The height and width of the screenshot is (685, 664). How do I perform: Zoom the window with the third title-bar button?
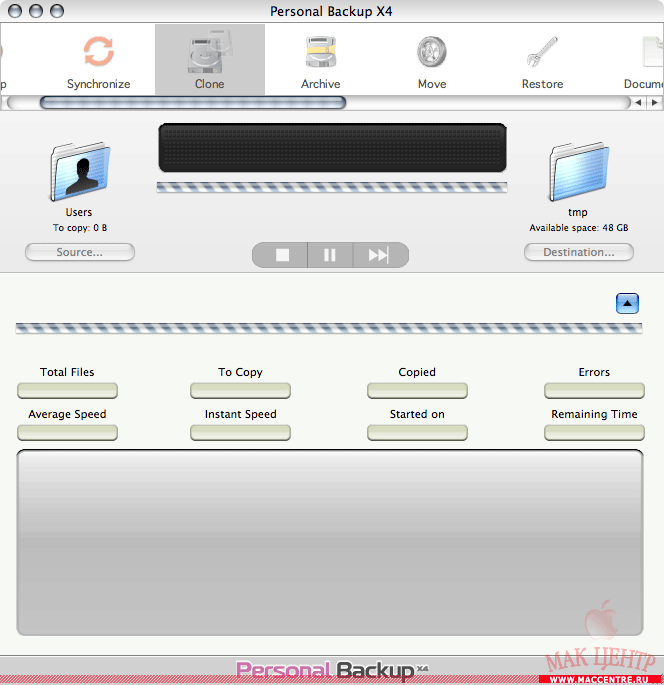pos(57,11)
